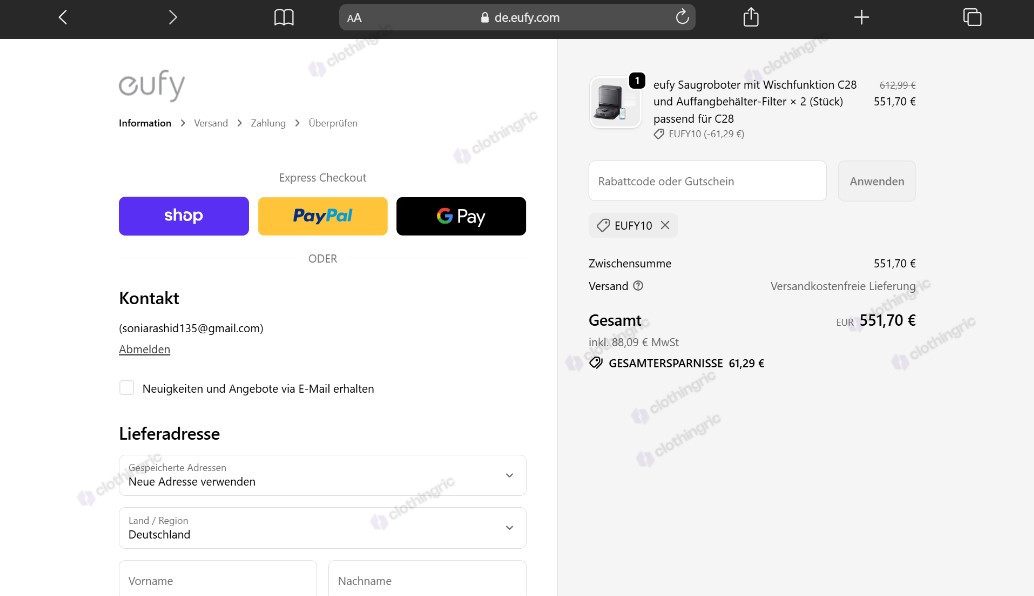The height and width of the screenshot is (596, 1034).
Task: Click the Rabattcode oder Gutschein field
Action: [707, 181]
